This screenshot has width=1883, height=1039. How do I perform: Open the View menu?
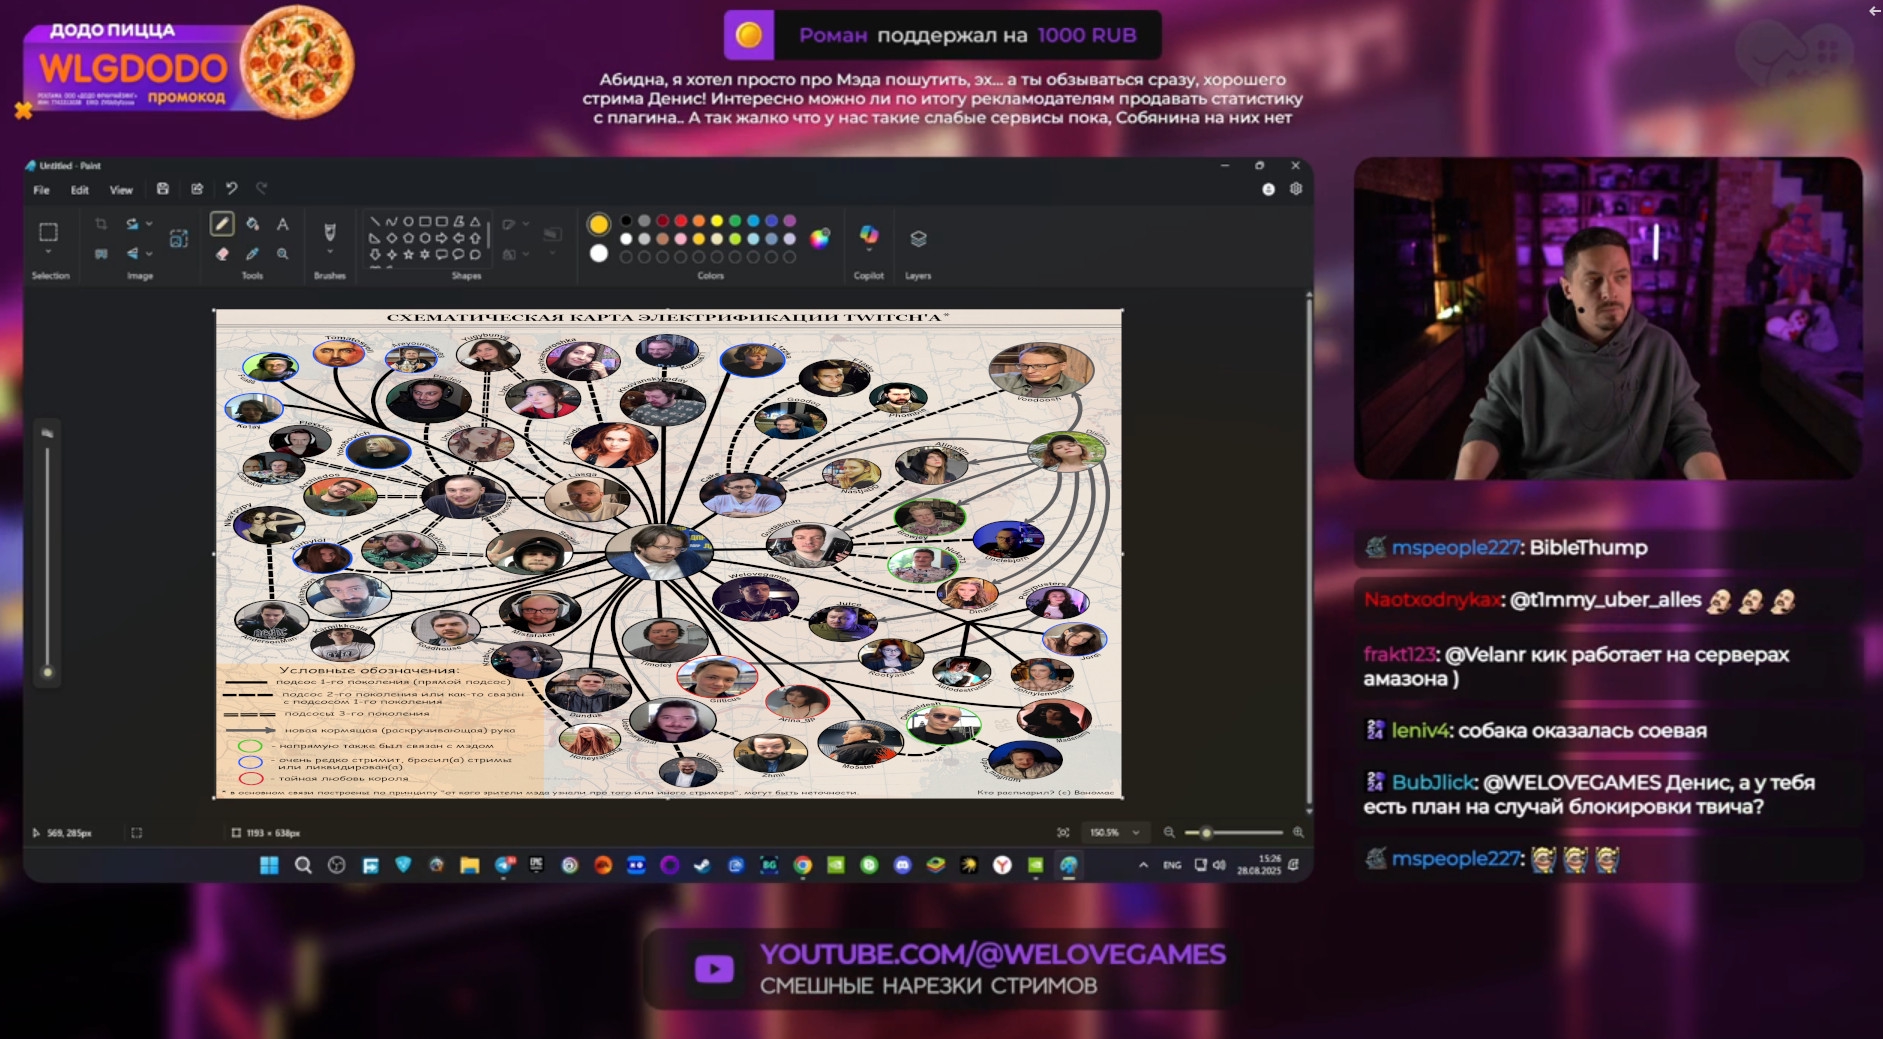coord(121,190)
